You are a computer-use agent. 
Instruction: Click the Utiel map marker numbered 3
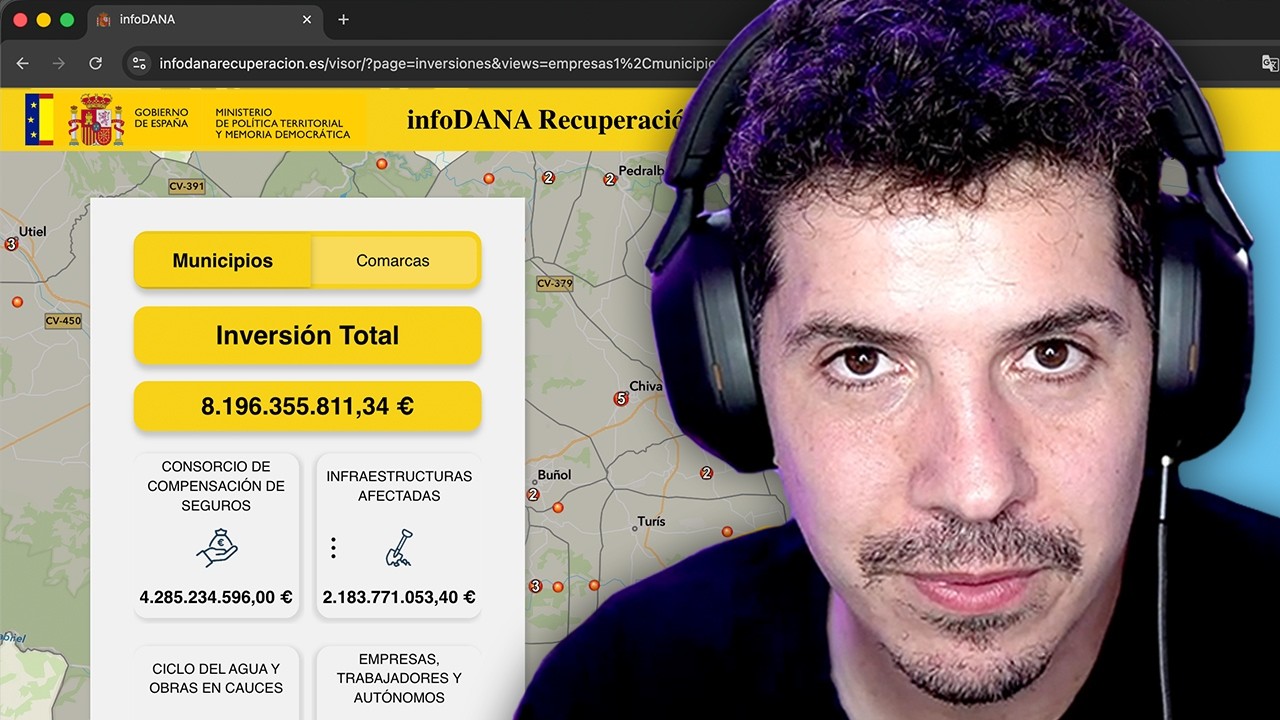12,244
